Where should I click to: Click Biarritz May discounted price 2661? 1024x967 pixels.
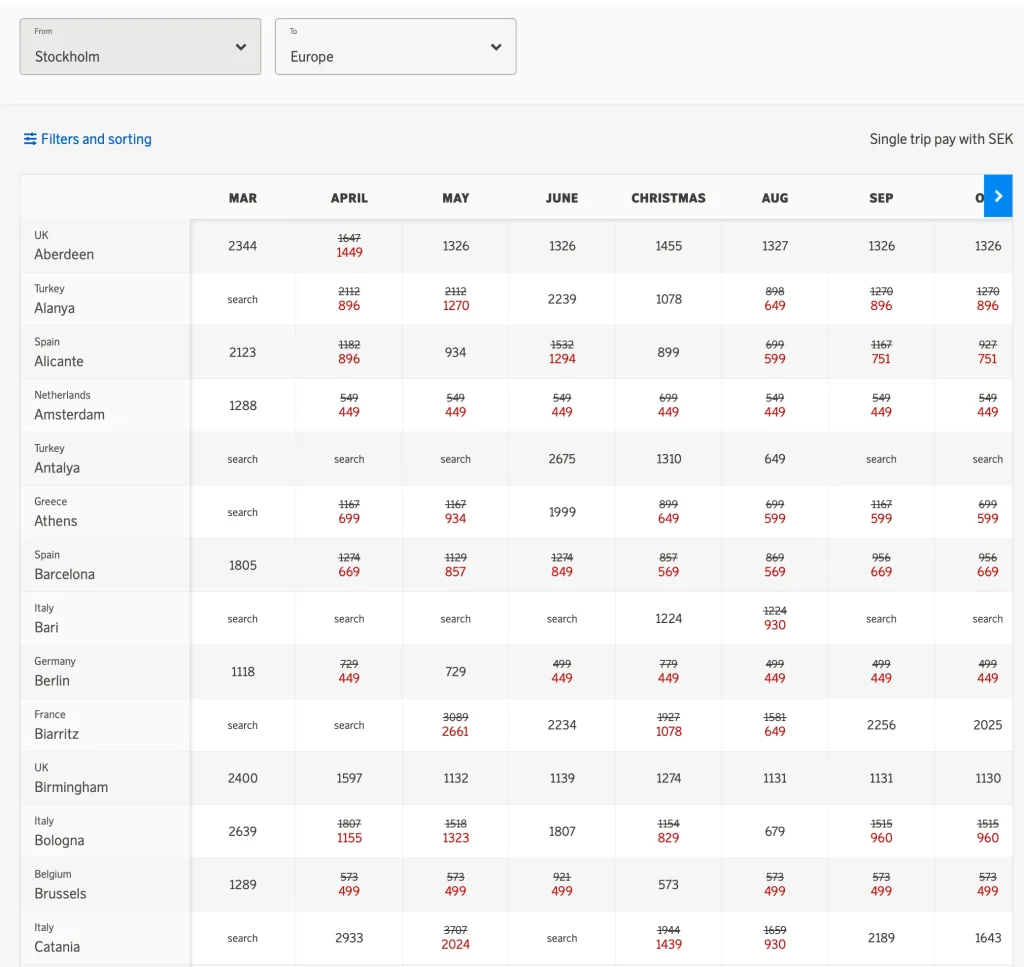[x=456, y=731]
